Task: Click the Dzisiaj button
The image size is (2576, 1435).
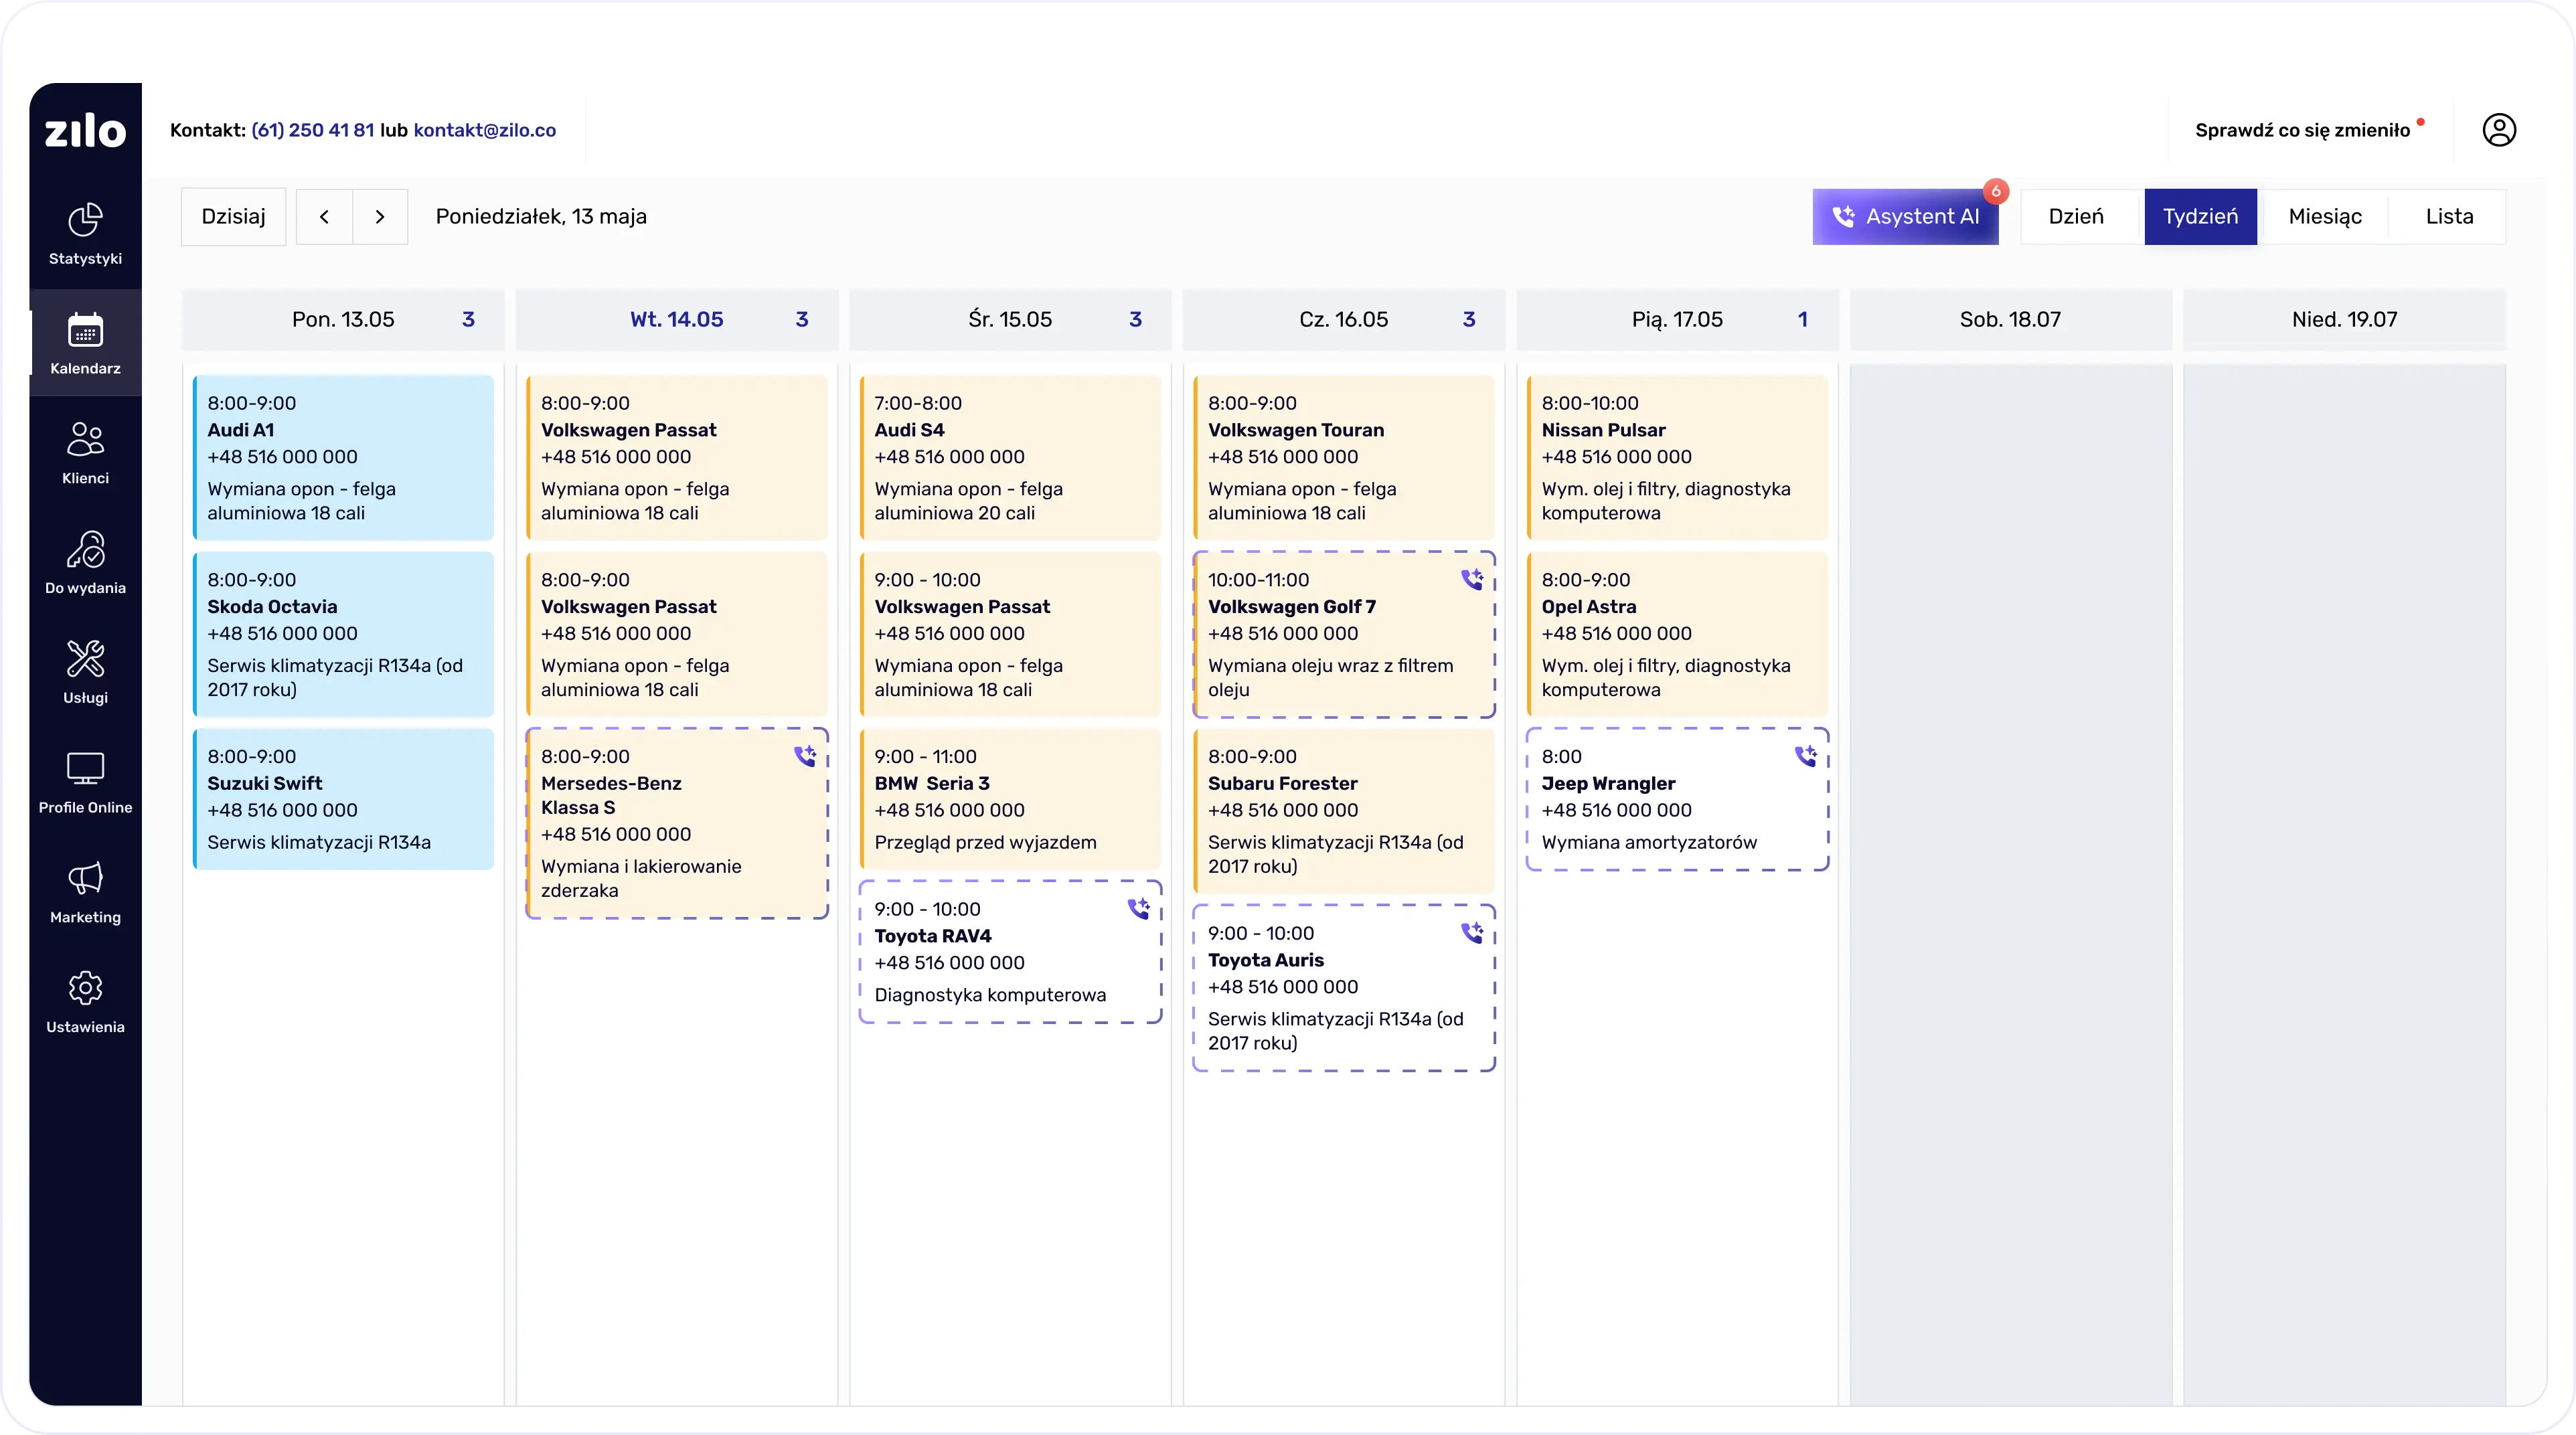Action: pyautogui.click(x=233, y=217)
